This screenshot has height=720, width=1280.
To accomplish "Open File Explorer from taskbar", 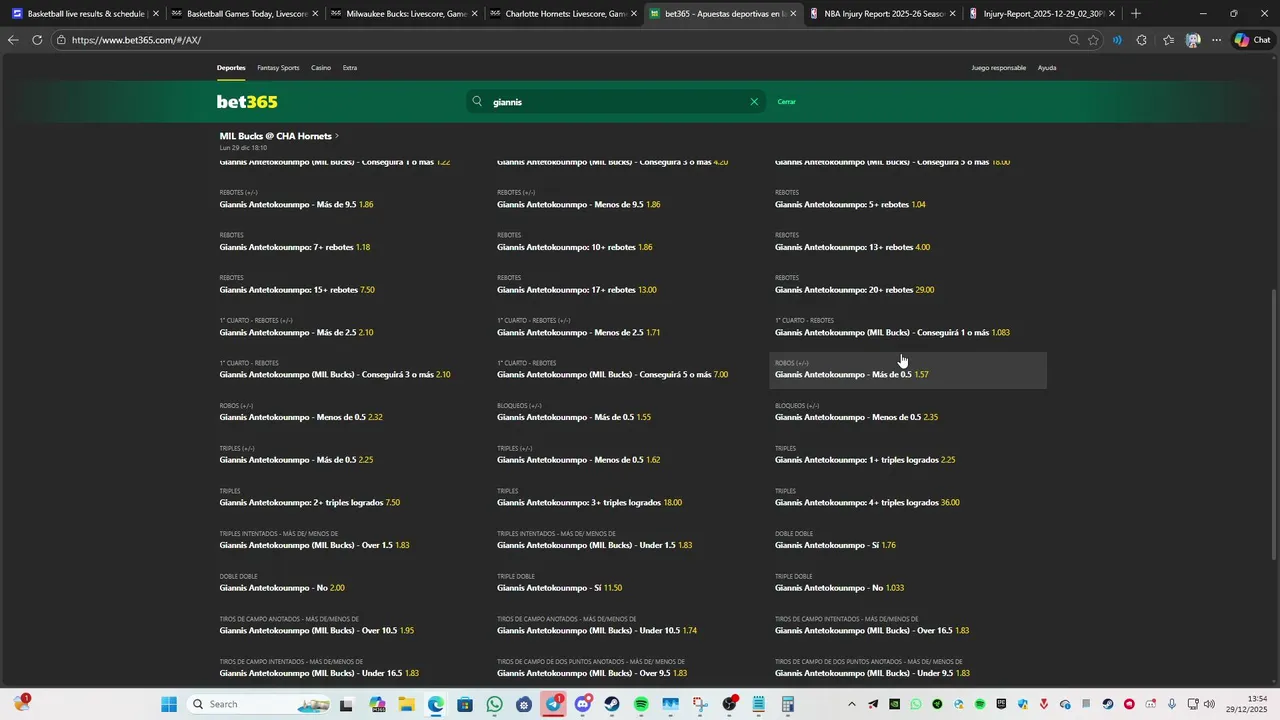I will click(407, 704).
